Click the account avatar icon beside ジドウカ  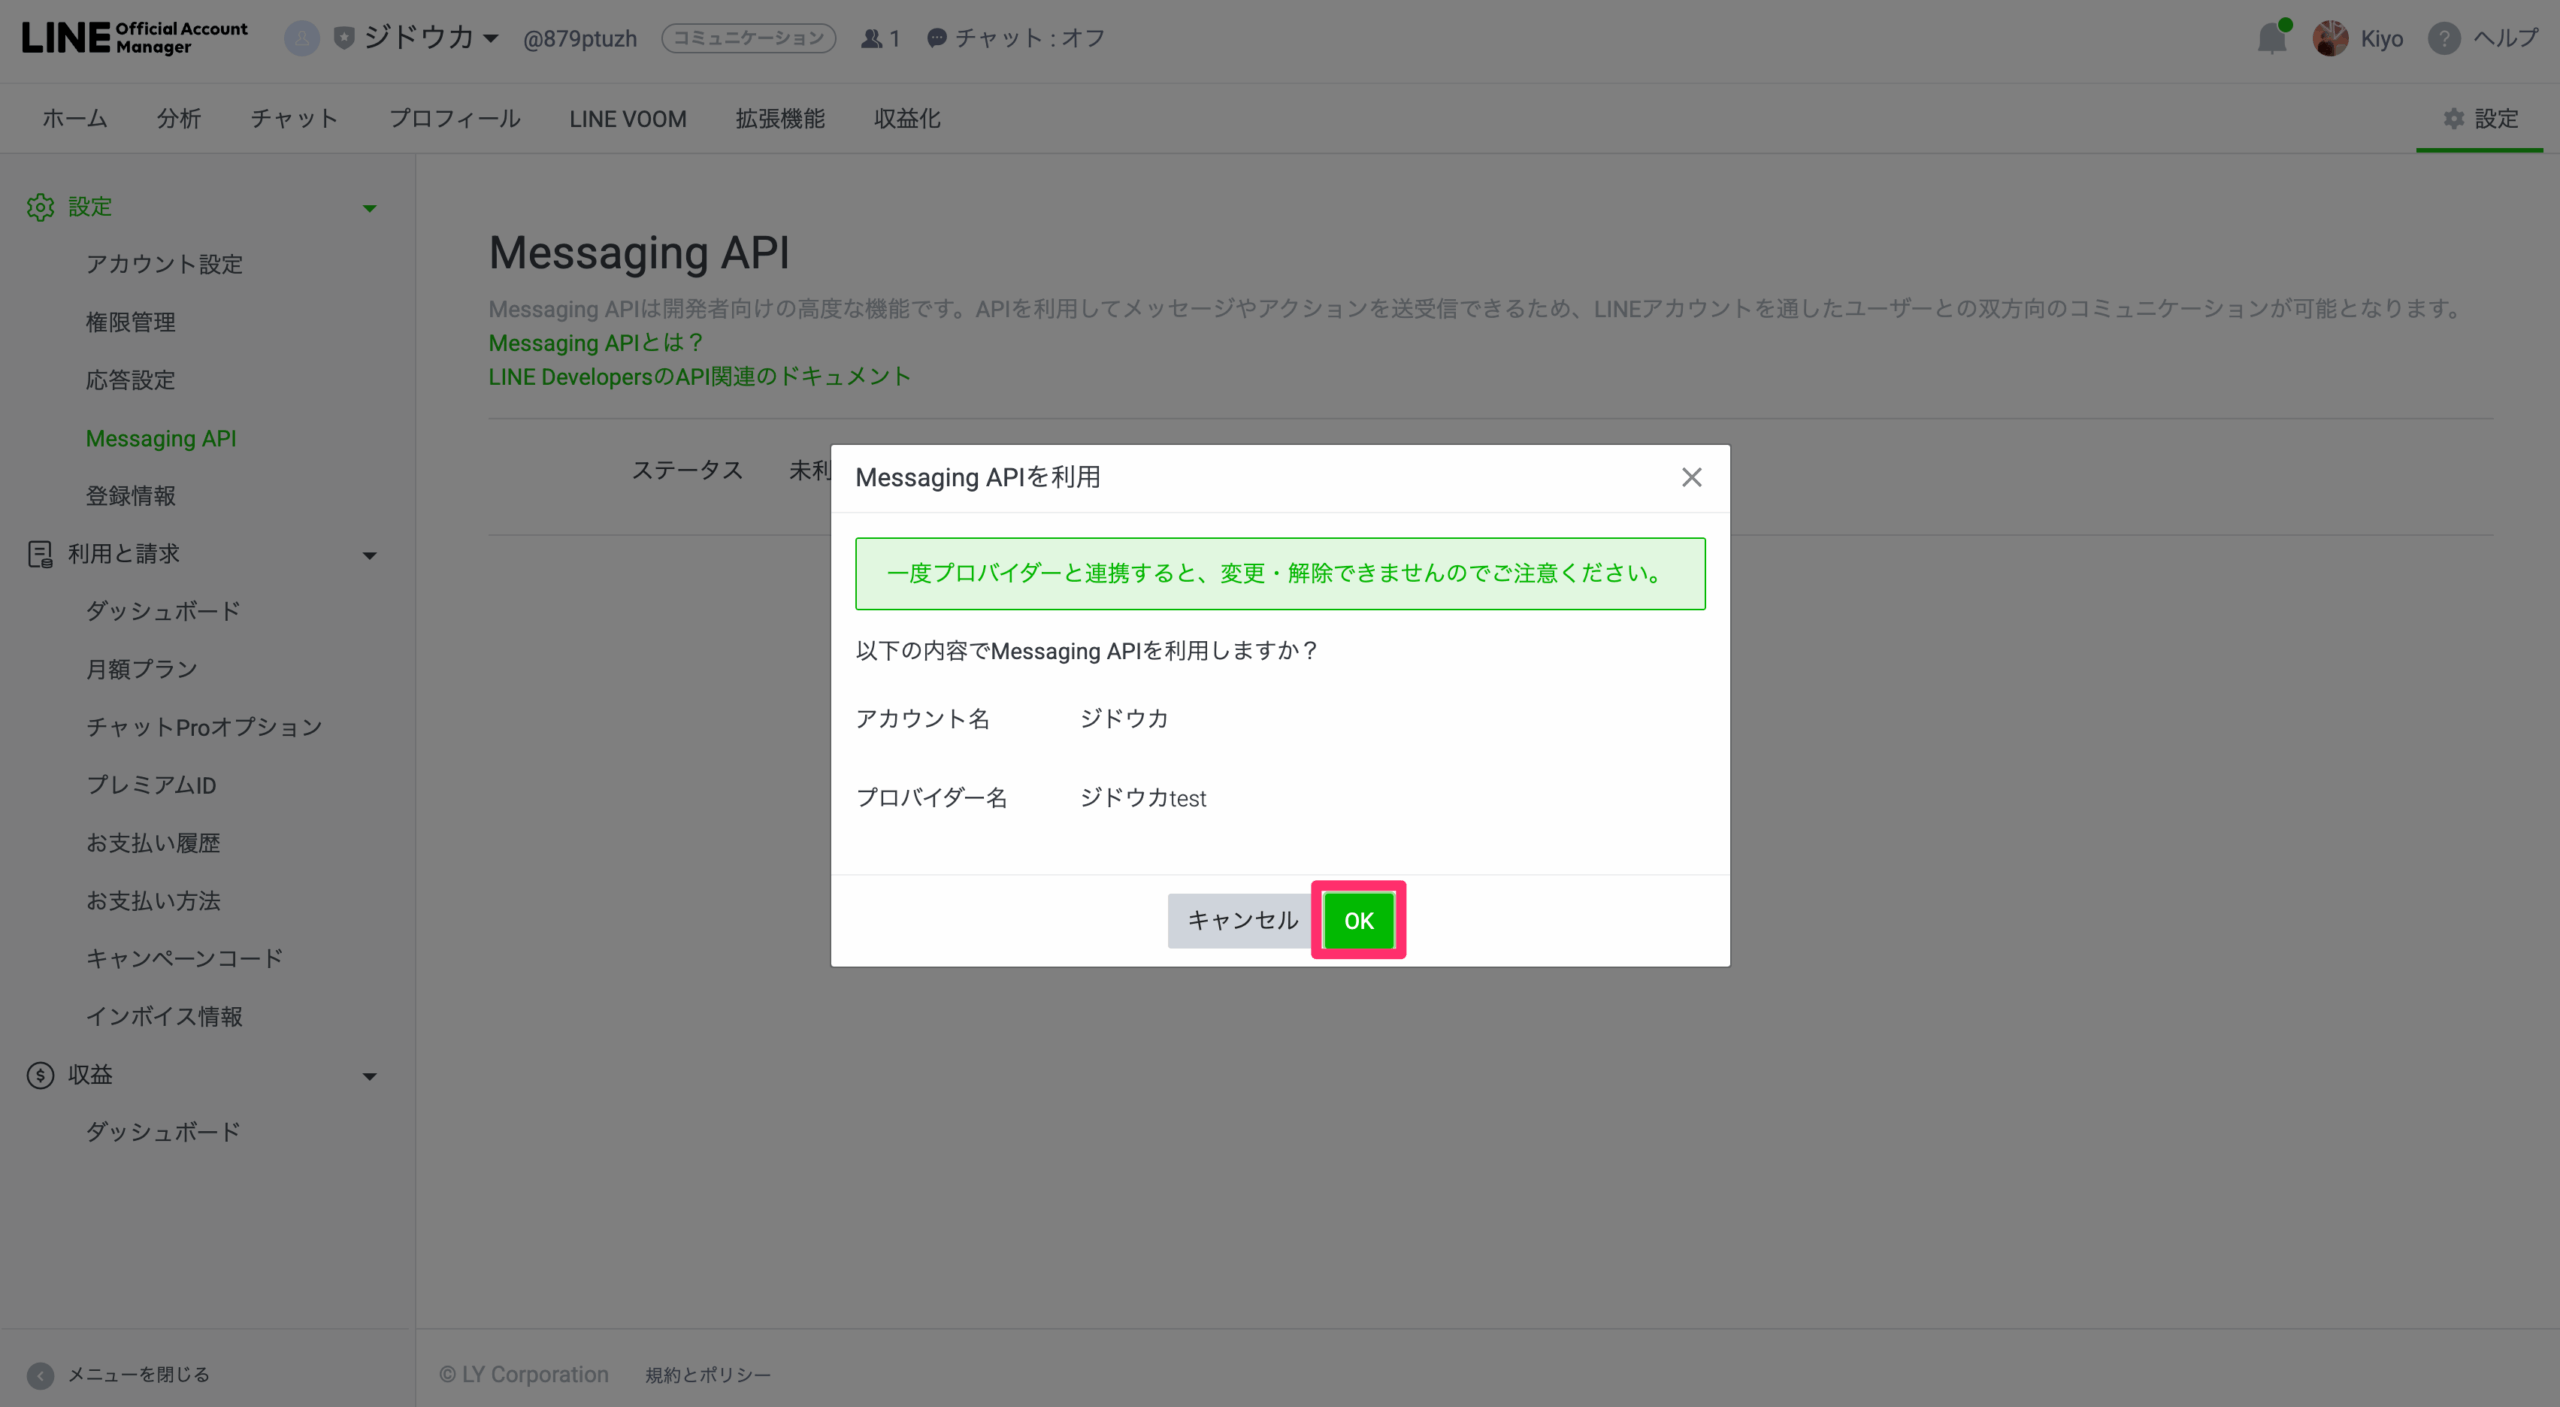tap(301, 38)
